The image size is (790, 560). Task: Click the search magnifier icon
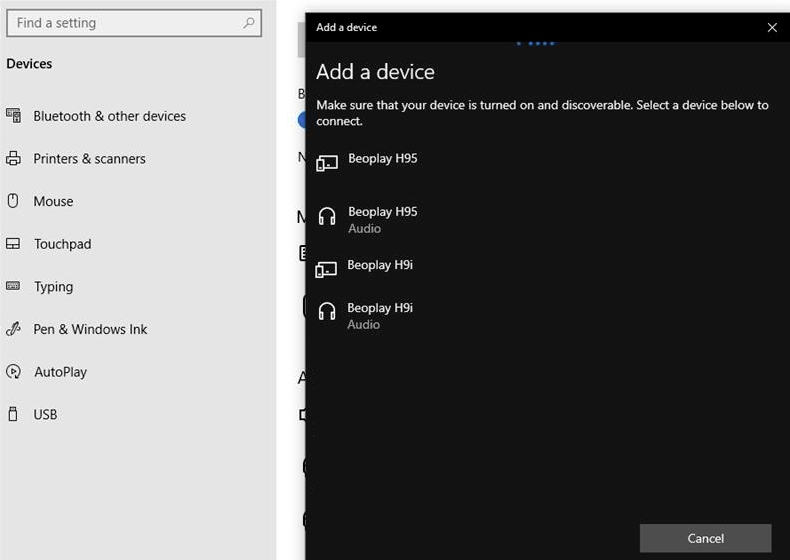(249, 23)
